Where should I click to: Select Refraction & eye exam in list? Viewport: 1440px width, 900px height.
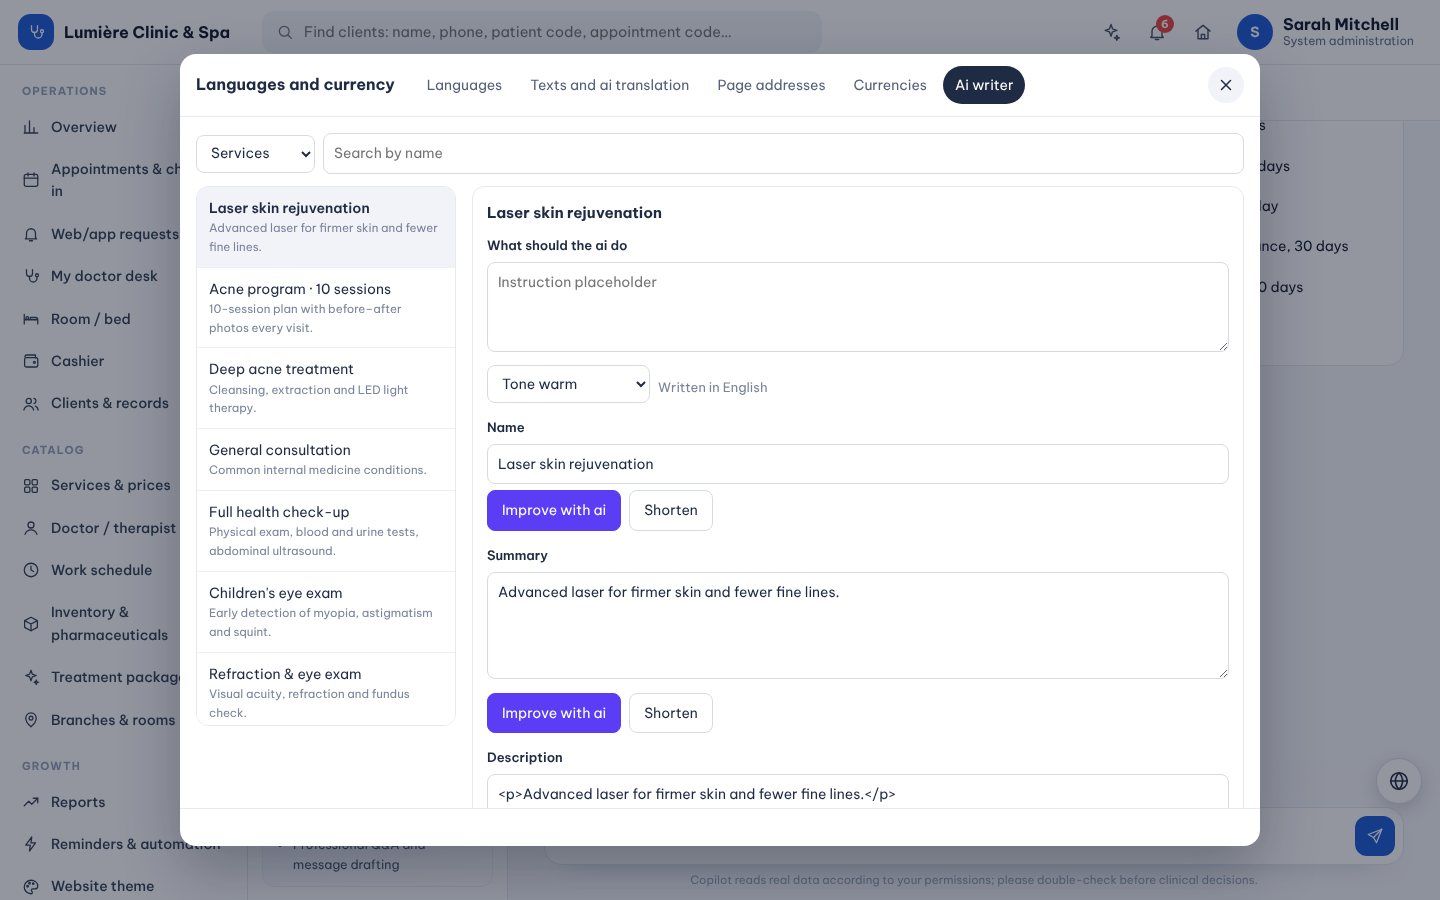(326, 689)
